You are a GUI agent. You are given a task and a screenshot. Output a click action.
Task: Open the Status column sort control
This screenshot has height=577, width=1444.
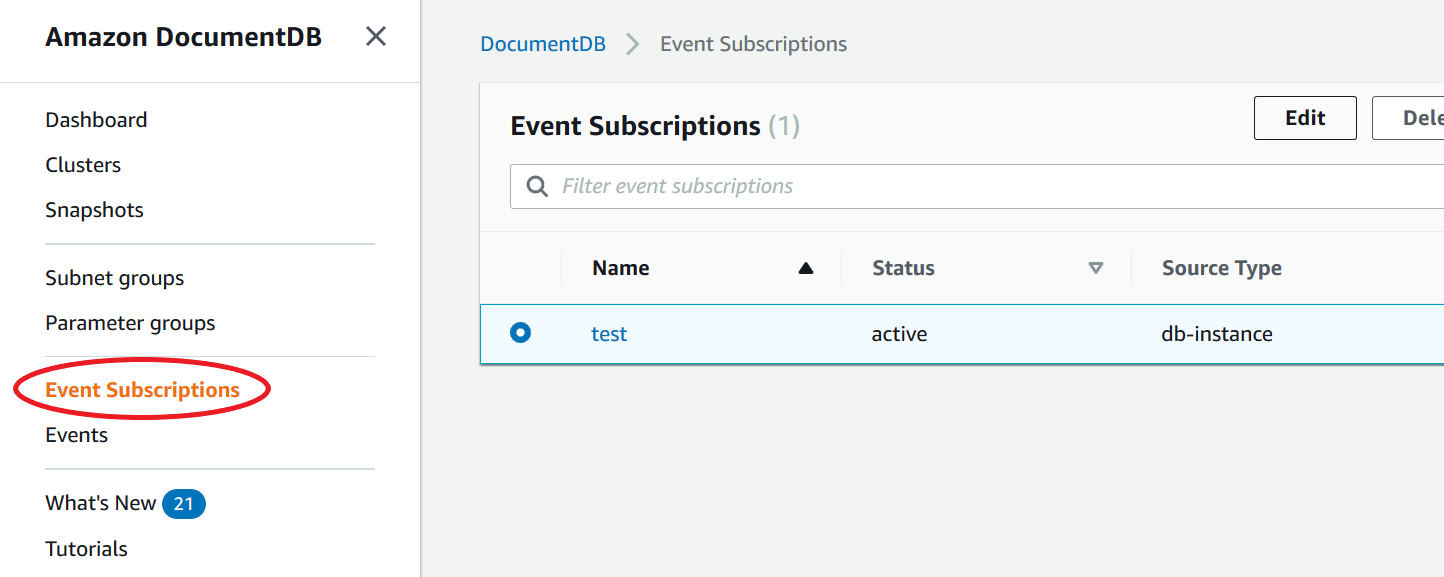(1096, 268)
